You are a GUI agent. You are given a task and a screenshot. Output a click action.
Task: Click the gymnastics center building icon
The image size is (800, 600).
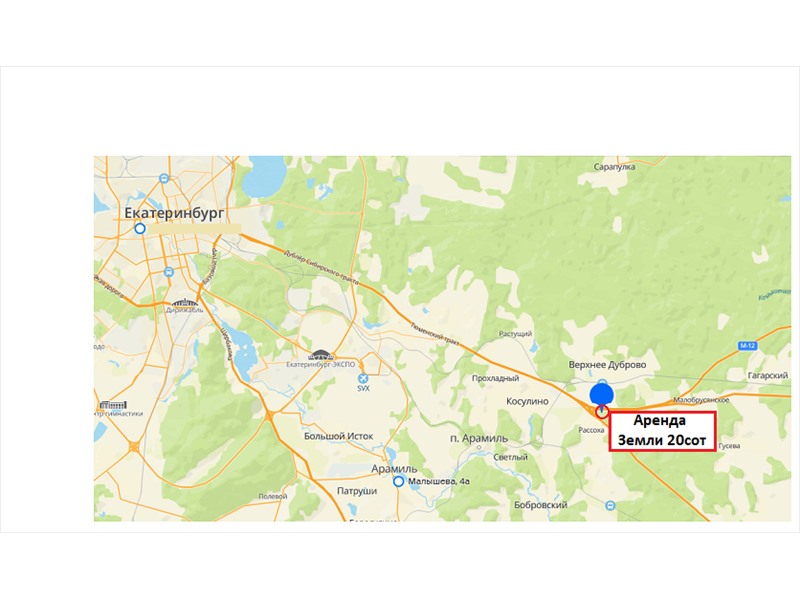113,406
